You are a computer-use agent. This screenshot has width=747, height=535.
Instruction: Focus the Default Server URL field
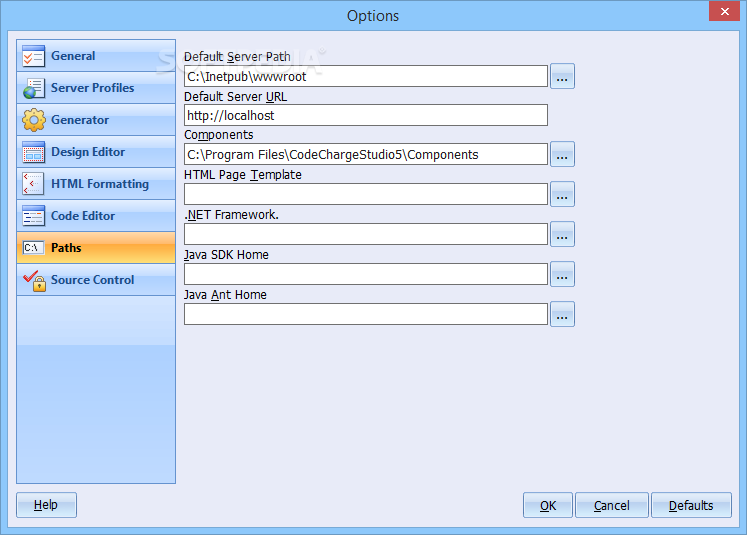coord(365,115)
